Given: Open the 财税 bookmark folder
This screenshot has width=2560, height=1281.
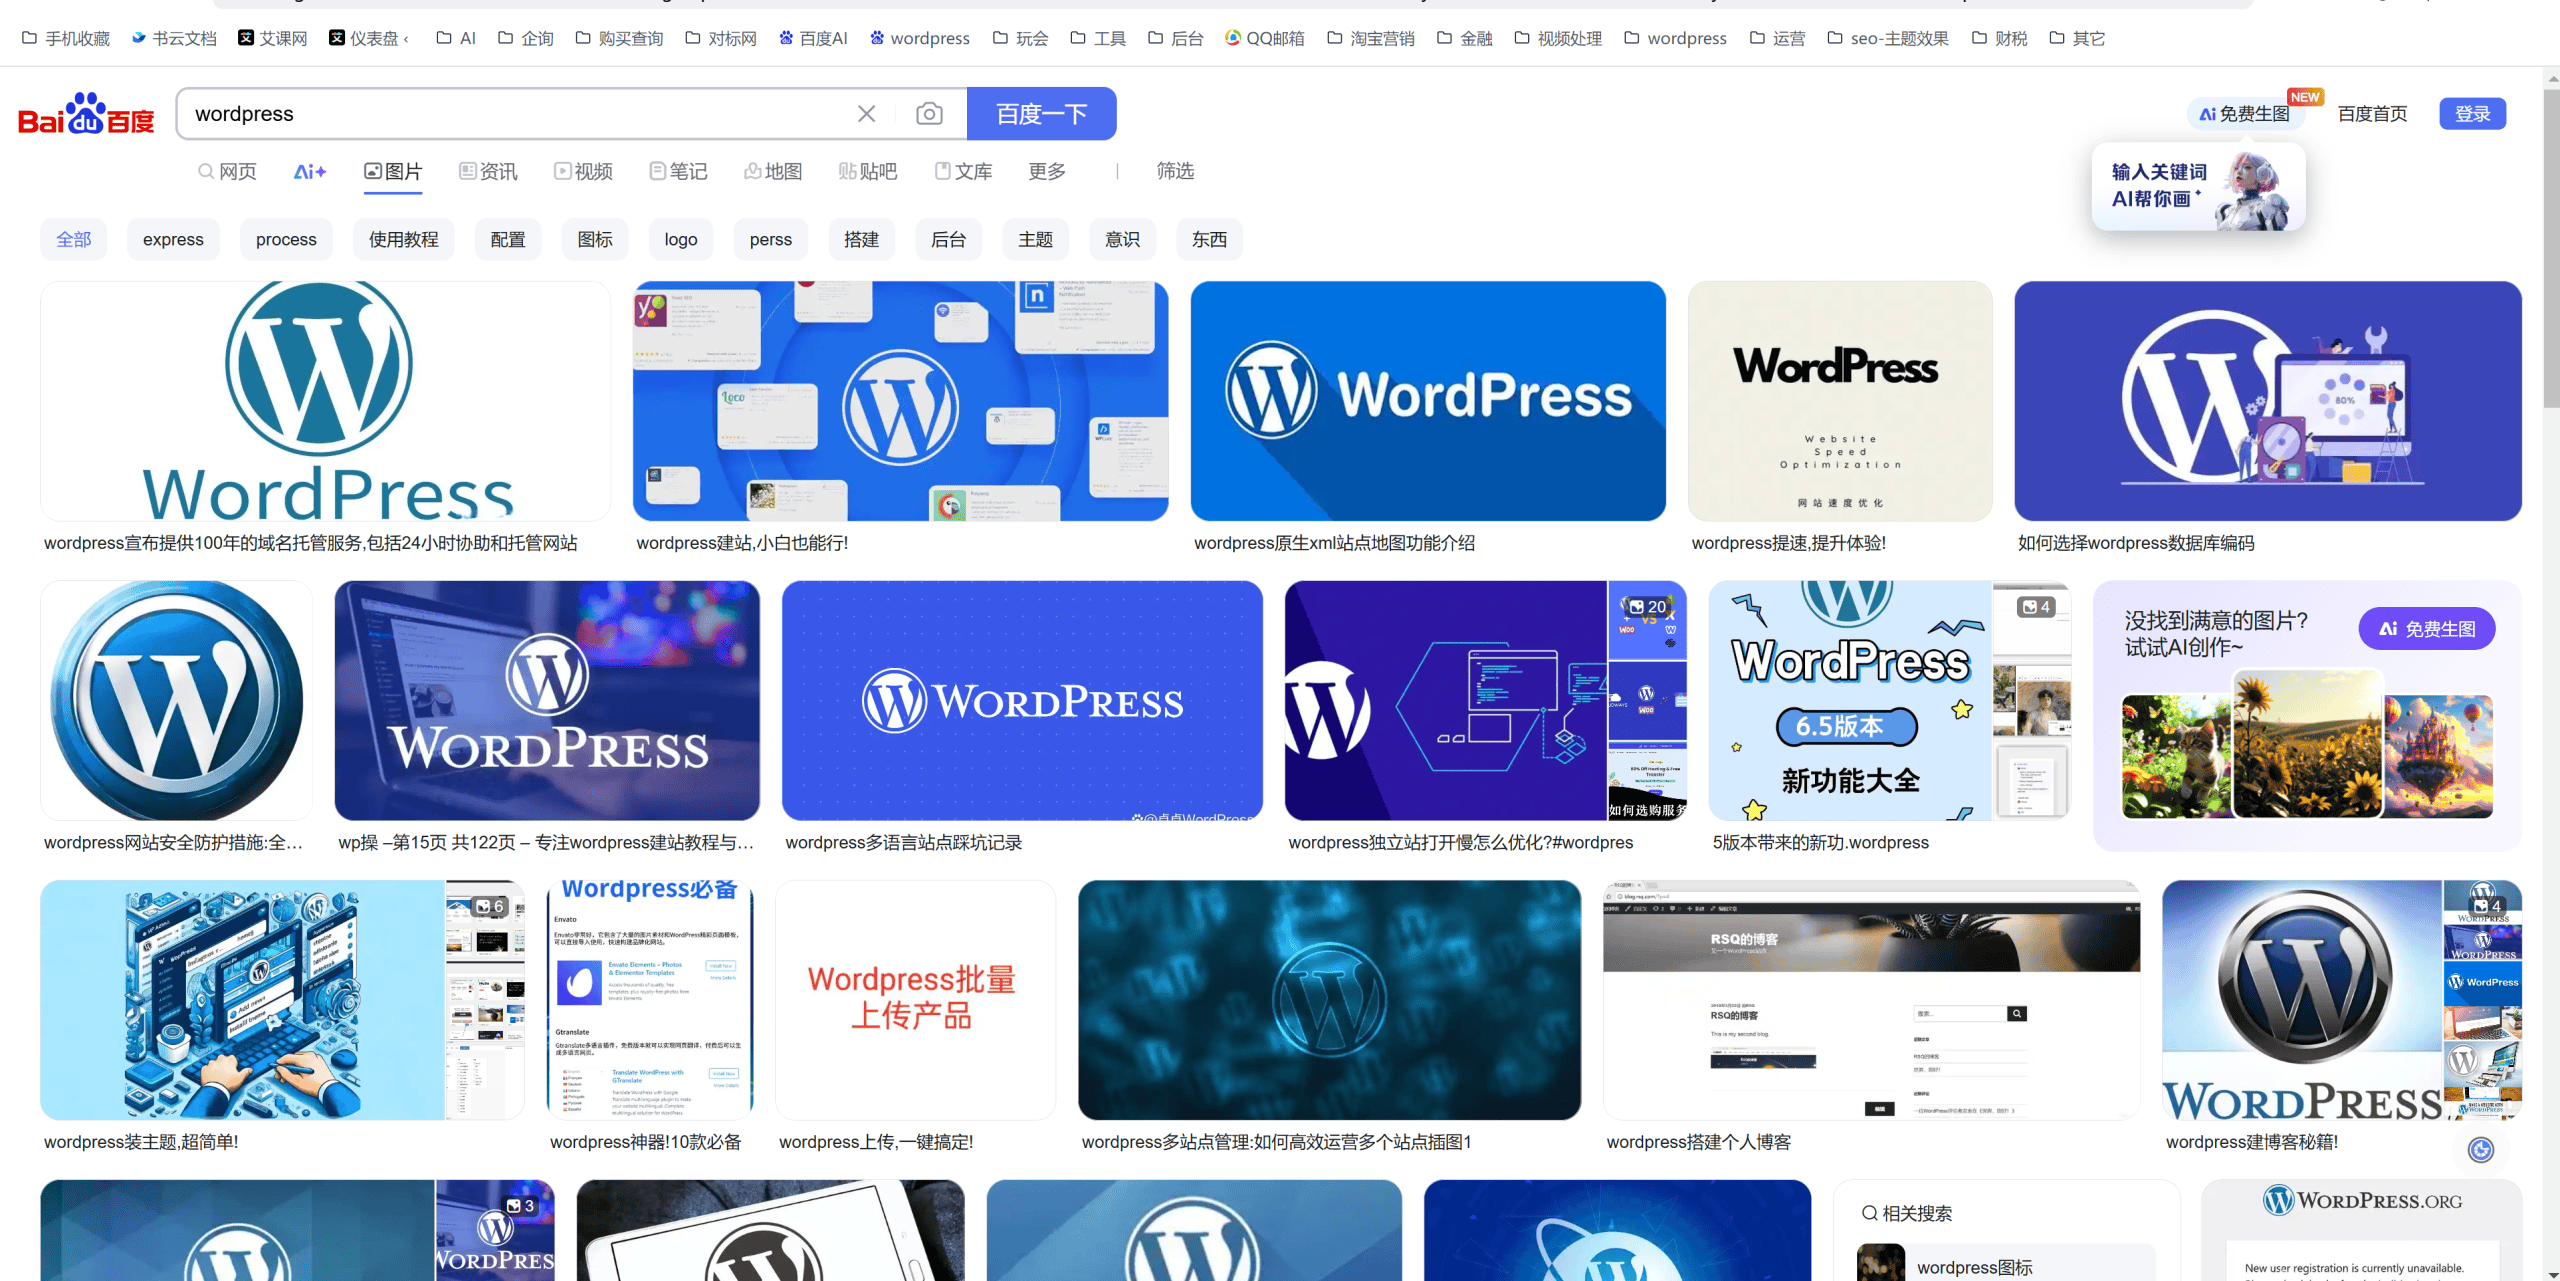Looking at the screenshot, I should click(2000, 38).
